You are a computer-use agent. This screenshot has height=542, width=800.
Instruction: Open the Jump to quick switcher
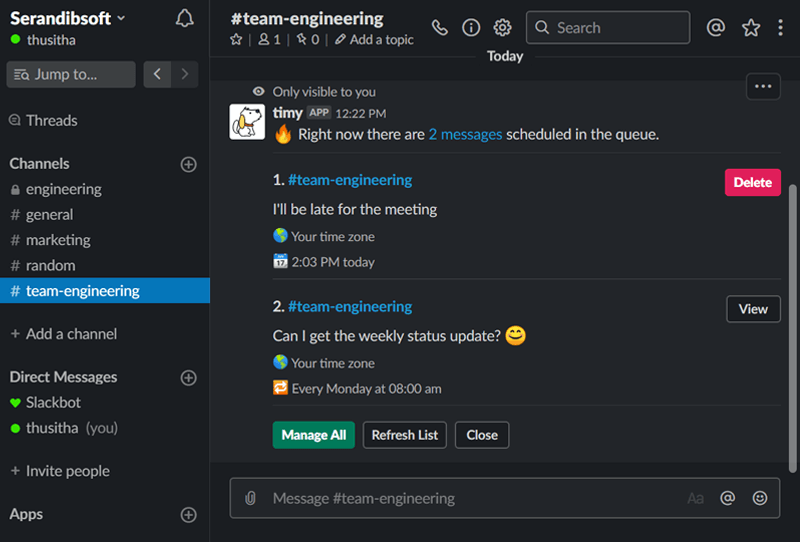pos(71,74)
